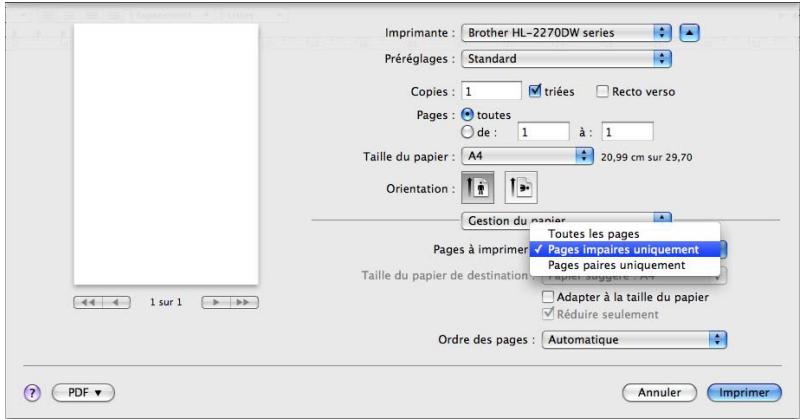Open the help question mark button
This screenshot has width=801, height=420.
click(x=32, y=393)
